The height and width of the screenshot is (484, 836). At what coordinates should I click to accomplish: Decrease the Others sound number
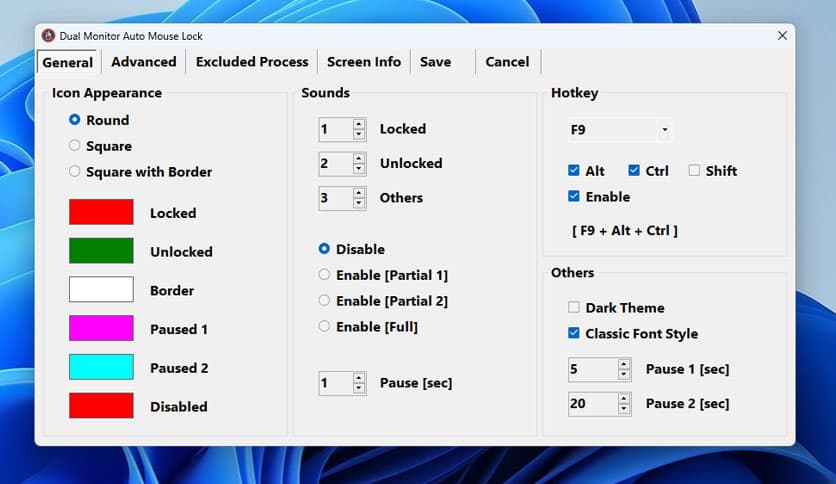[359, 204]
